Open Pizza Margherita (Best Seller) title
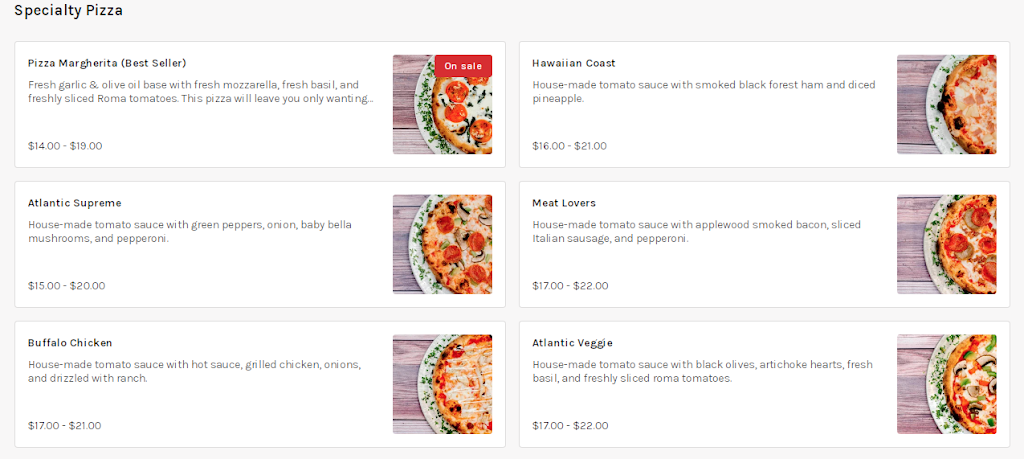Image resolution: width=1024 pixels, height=459 pixels. pyautogui.click(x=107, y=63)
